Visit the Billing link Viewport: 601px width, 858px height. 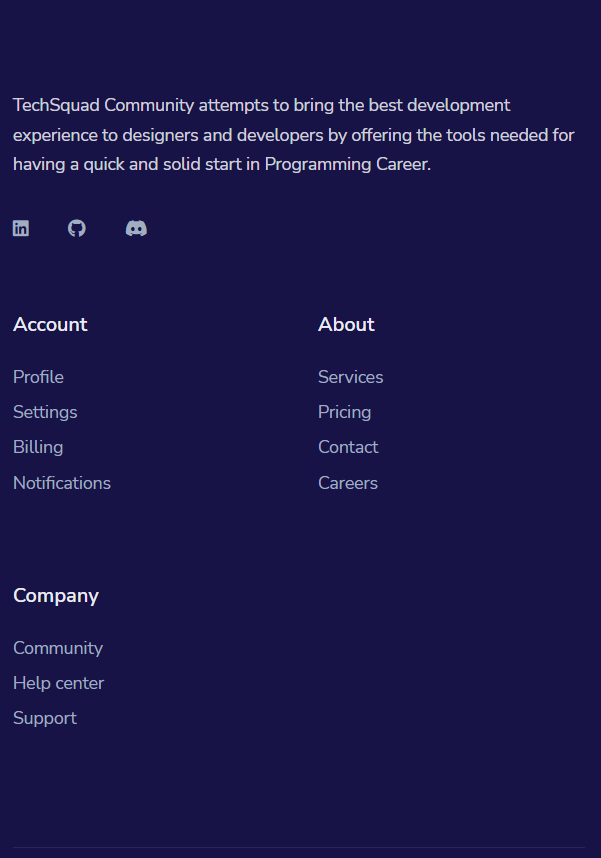pyautogui.click(x=38, y=448)
